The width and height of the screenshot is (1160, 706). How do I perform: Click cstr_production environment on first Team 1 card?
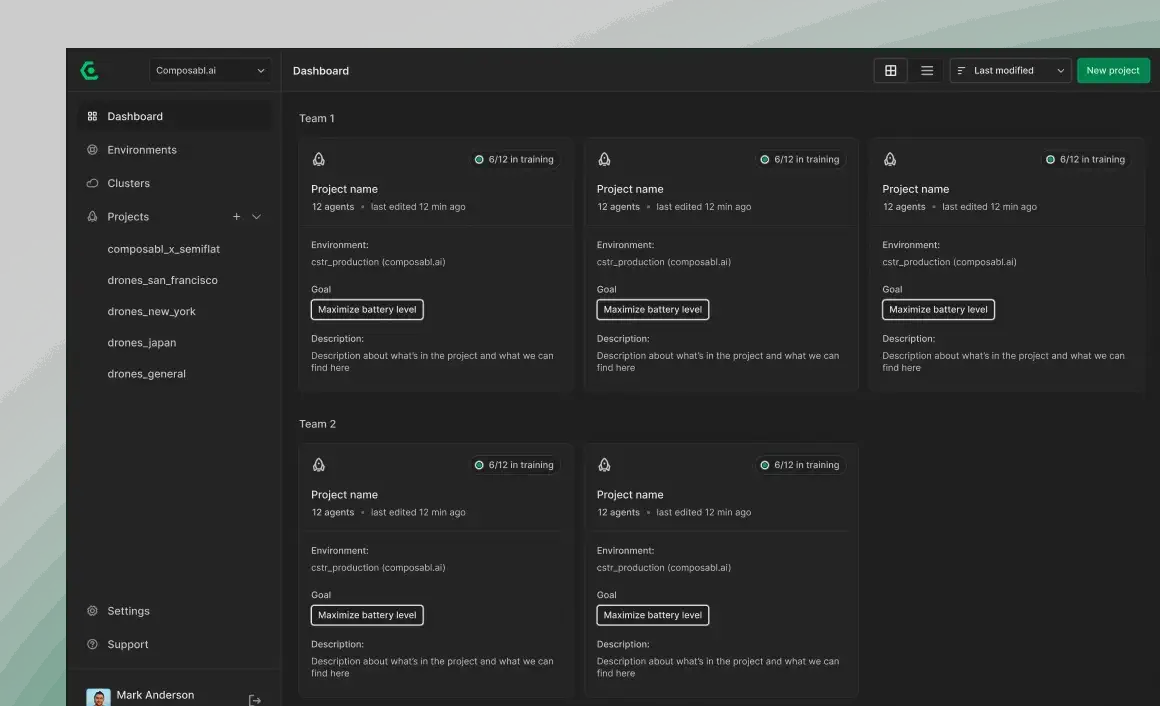coord(378,262)
